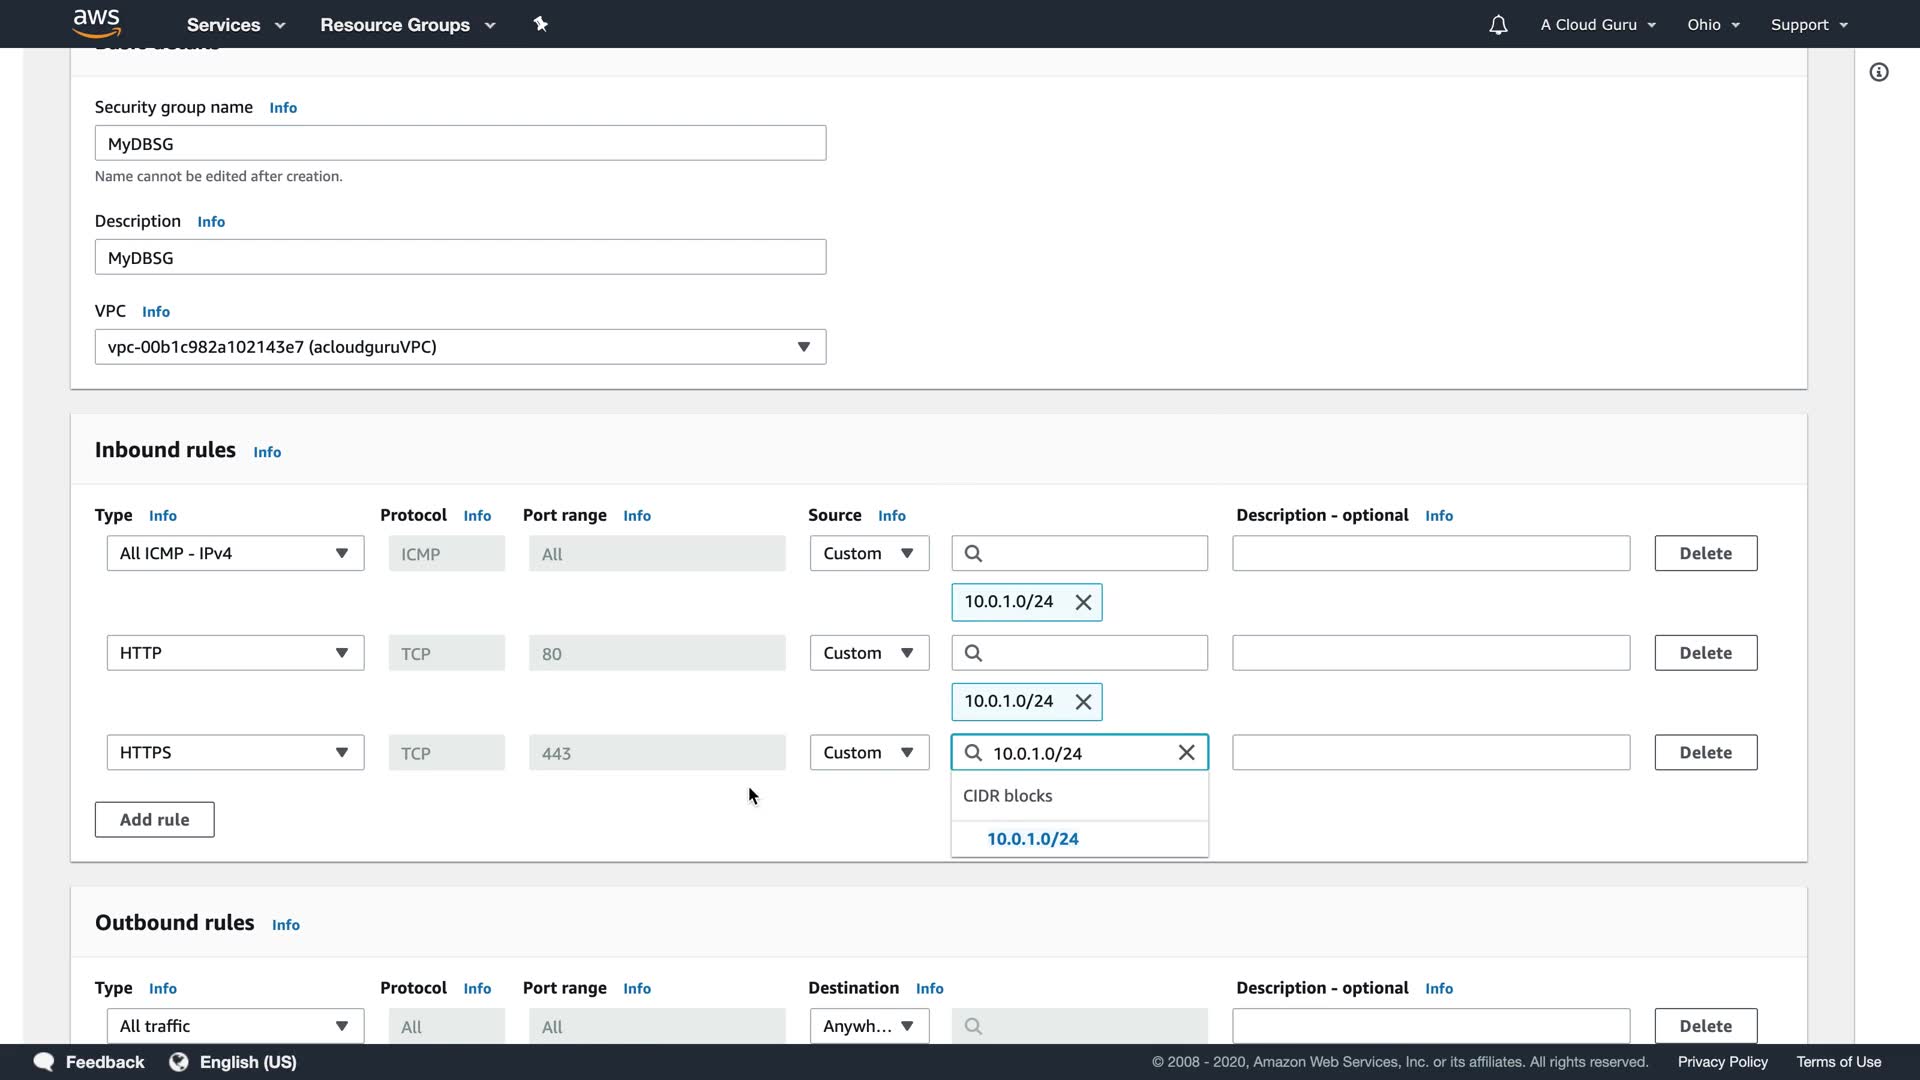Clear the HTTPS source search field
This screenshot has height=1080, width=1920.
1186,753
